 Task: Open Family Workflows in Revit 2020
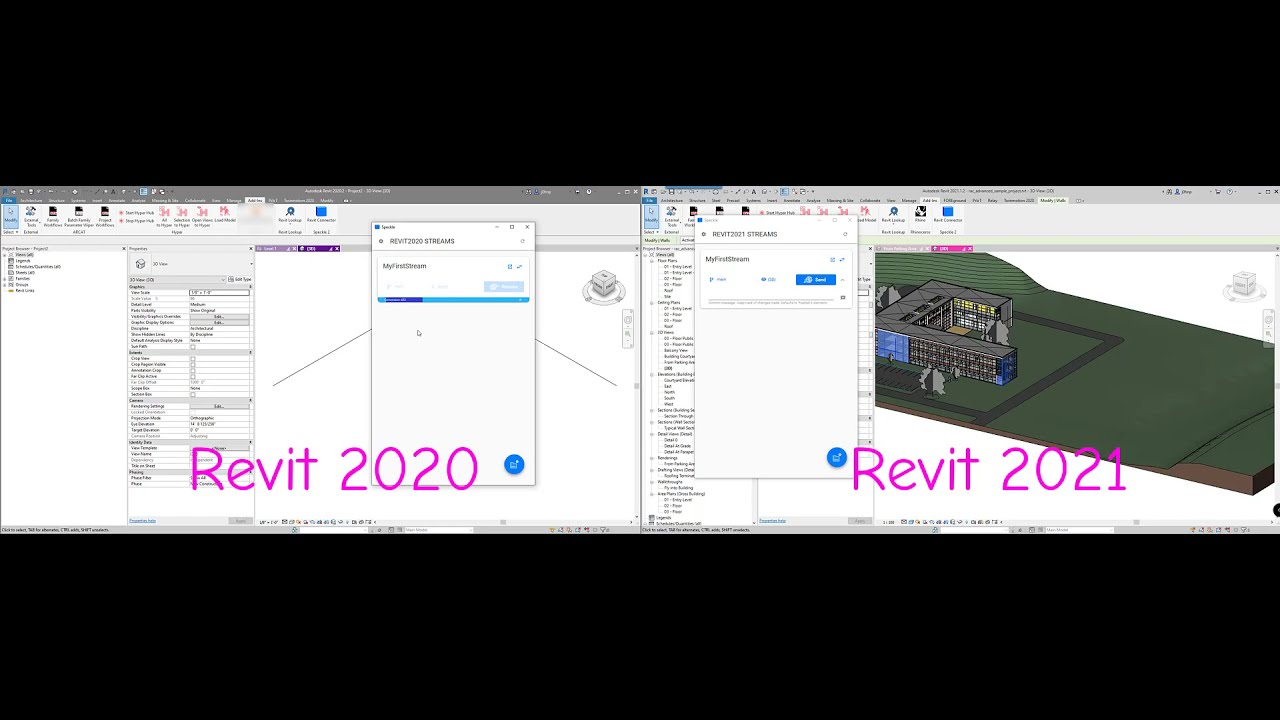(x=53, y=218)
